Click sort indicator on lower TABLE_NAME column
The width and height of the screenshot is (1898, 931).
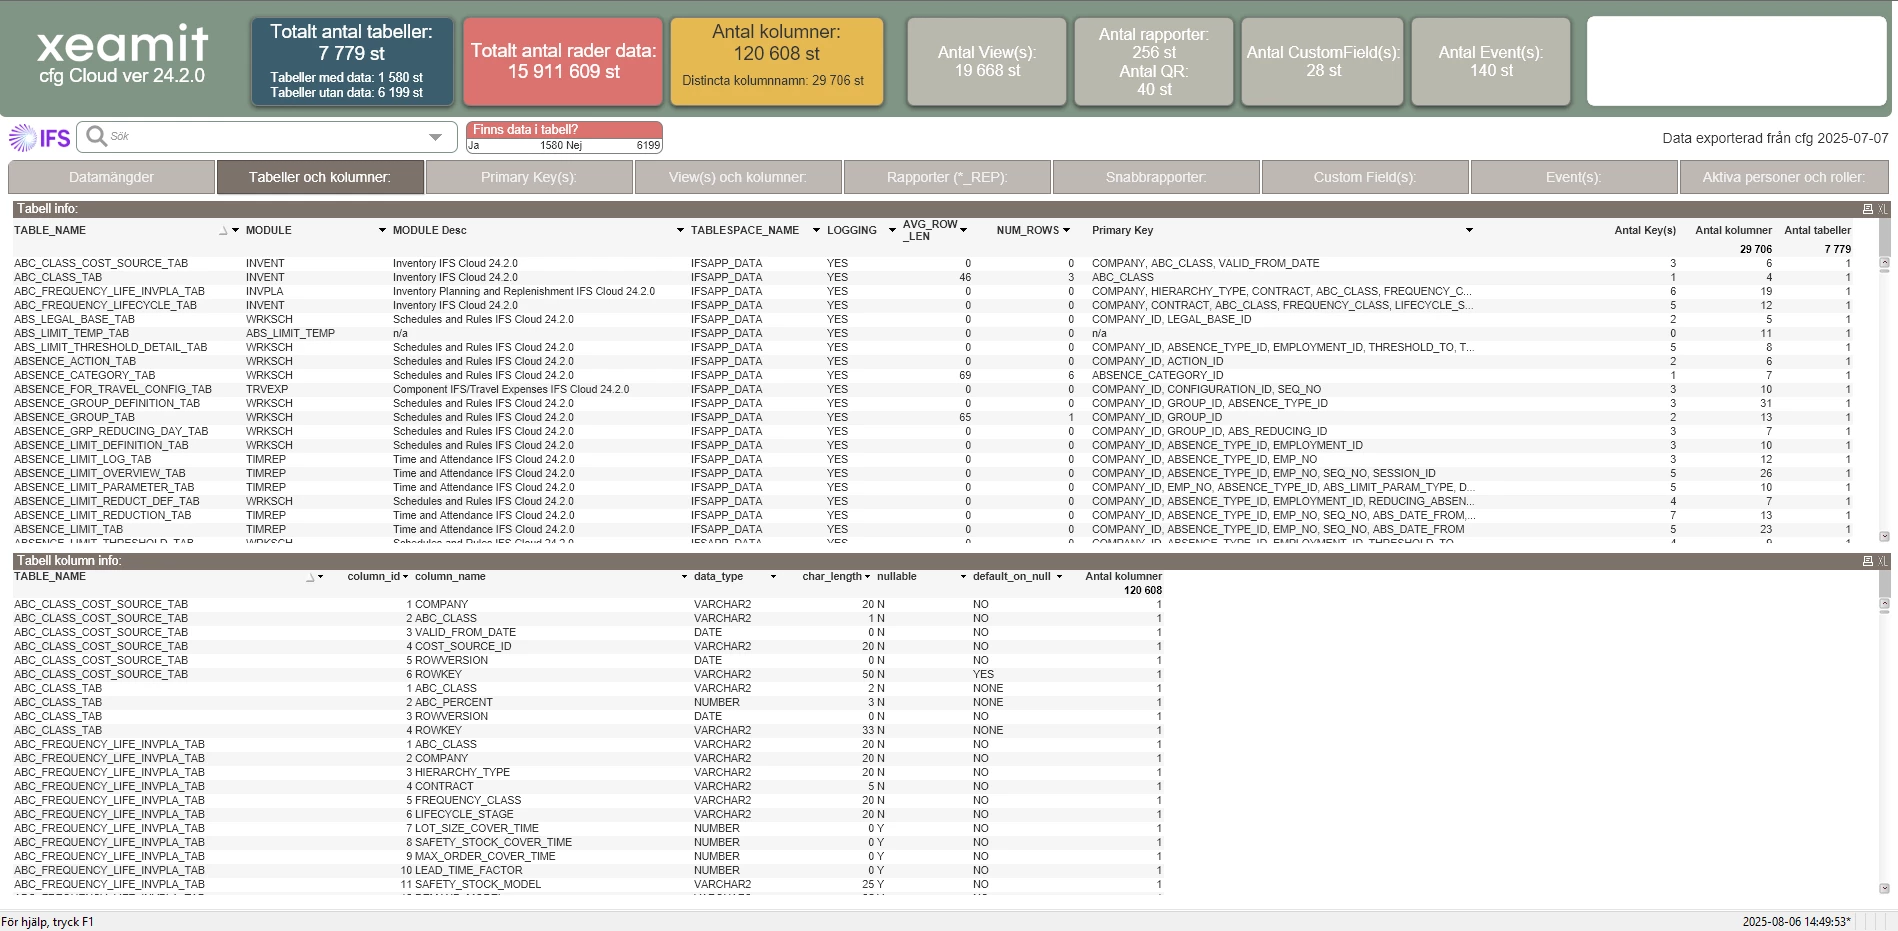310,577
